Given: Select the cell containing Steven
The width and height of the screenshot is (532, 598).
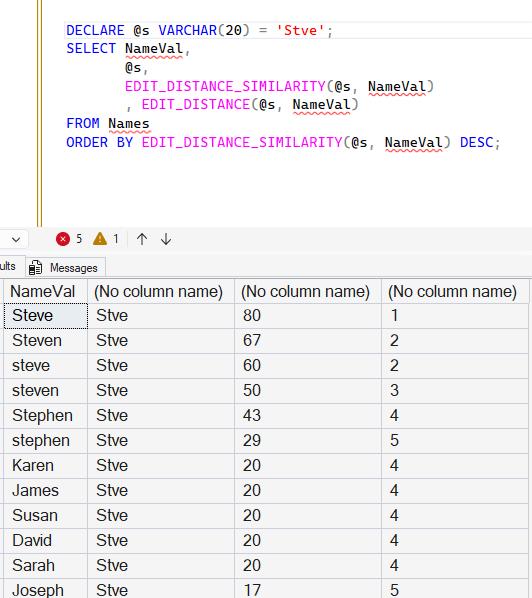Looking at the screenshot, I should 46,341.
